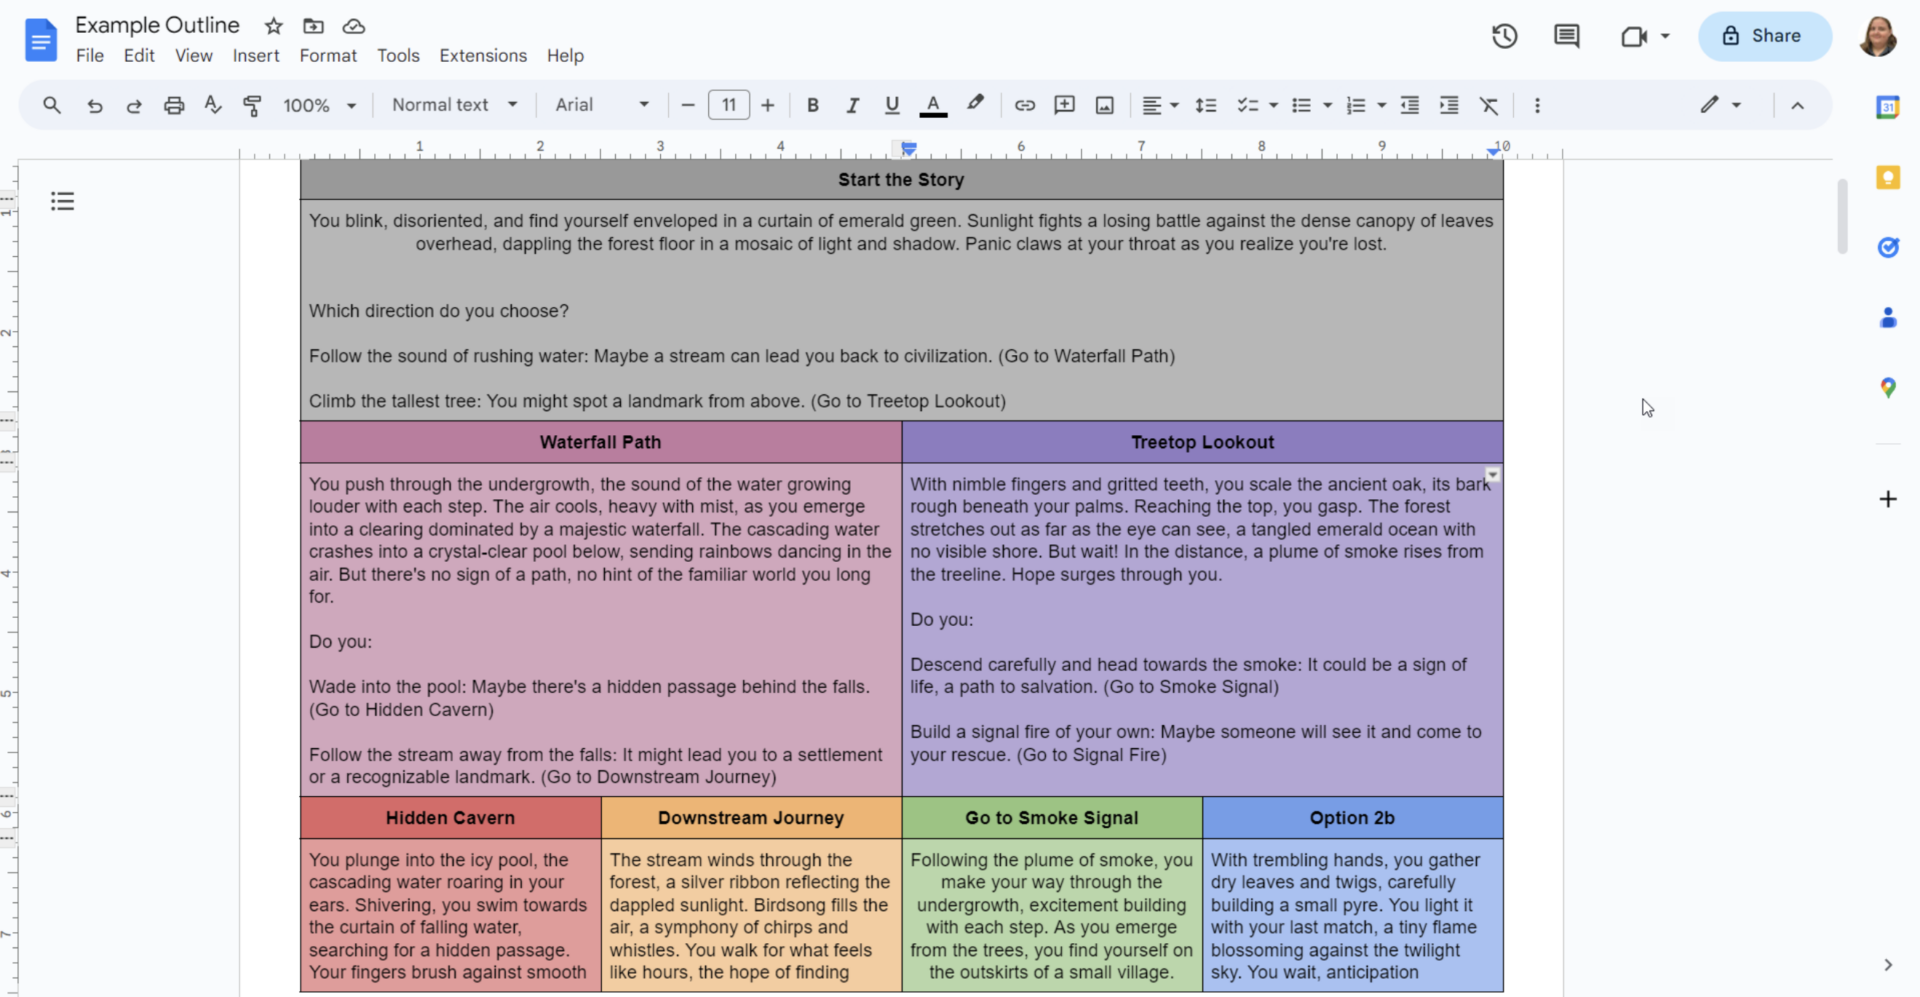Insert an image
The image size is (1920, 997).
(1104, 105)
